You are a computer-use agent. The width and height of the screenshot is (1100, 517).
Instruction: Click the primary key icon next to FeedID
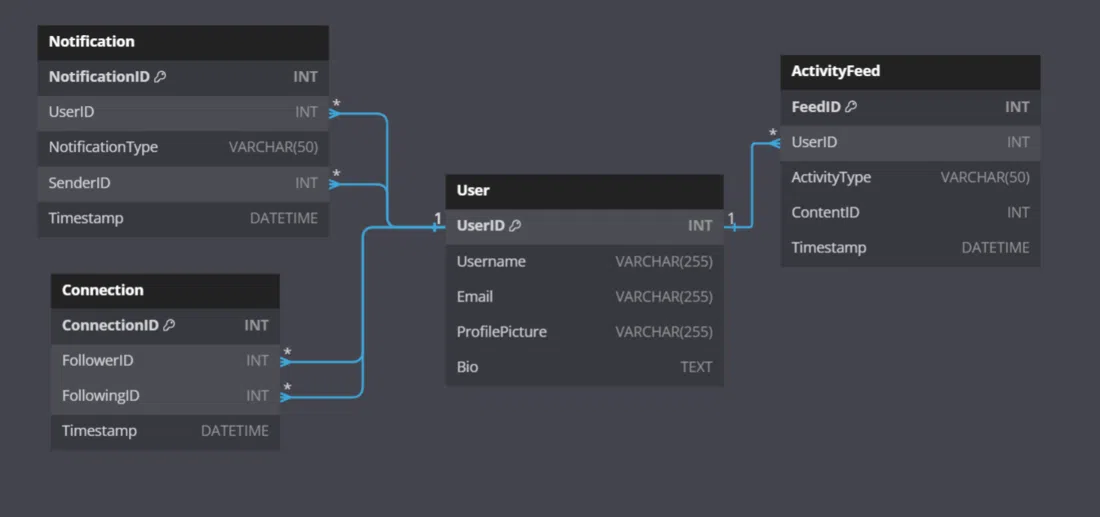851,107
